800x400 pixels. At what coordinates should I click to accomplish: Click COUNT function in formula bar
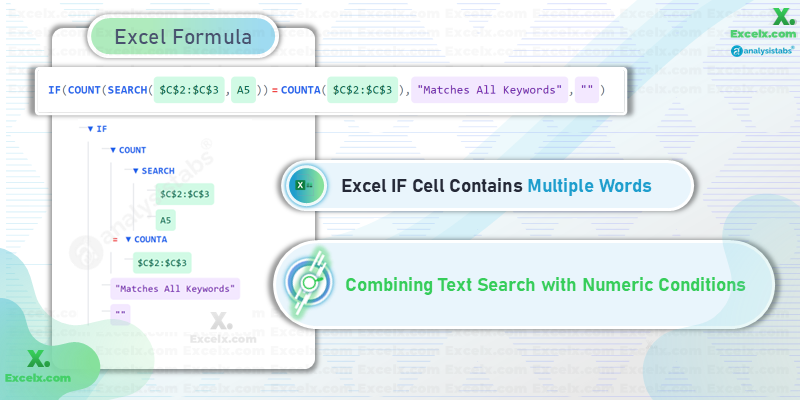pyautogui.click(x=84, y=90)
